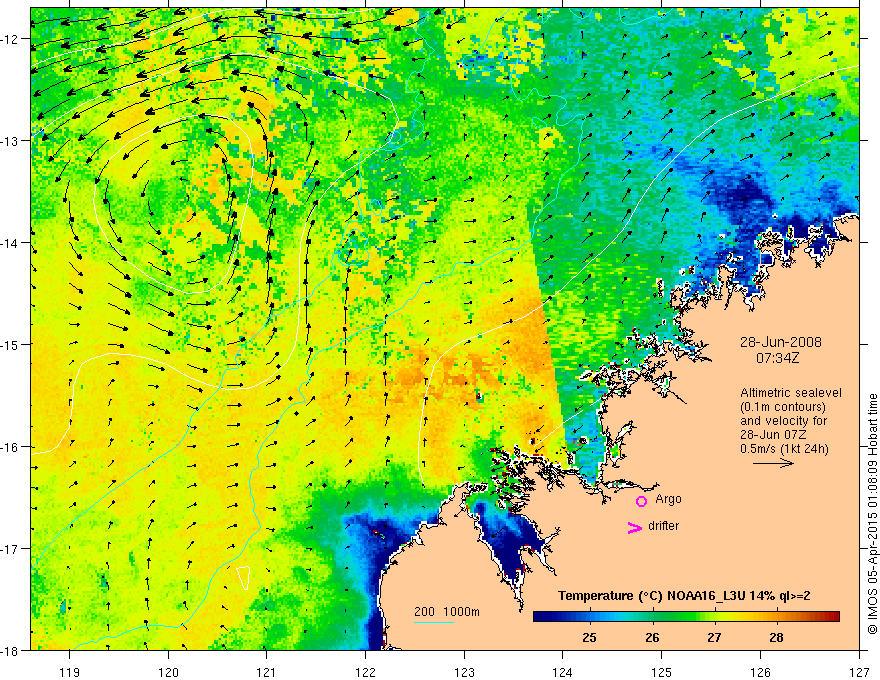Click the 'and velocity for' caption line
Viewport: 880px width, 680px height.
(x=783, y=421)
